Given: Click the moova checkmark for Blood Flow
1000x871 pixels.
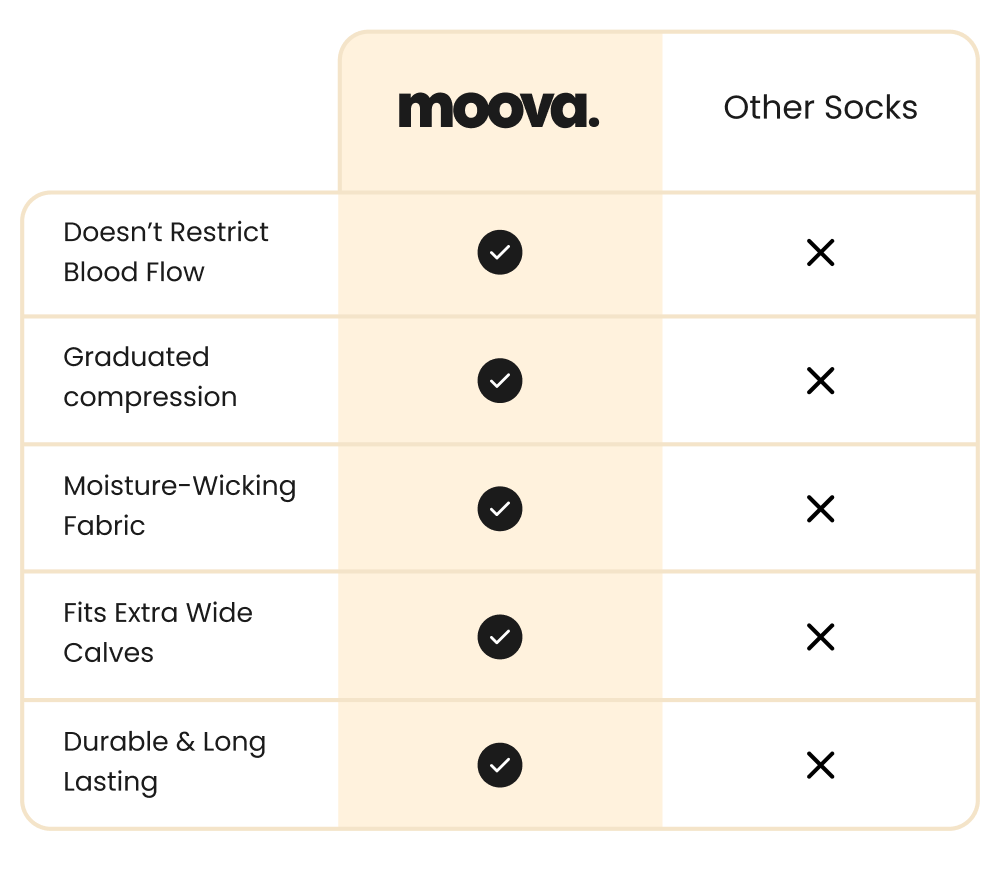Looking at the screenshot, I should [x=500, y=253].
